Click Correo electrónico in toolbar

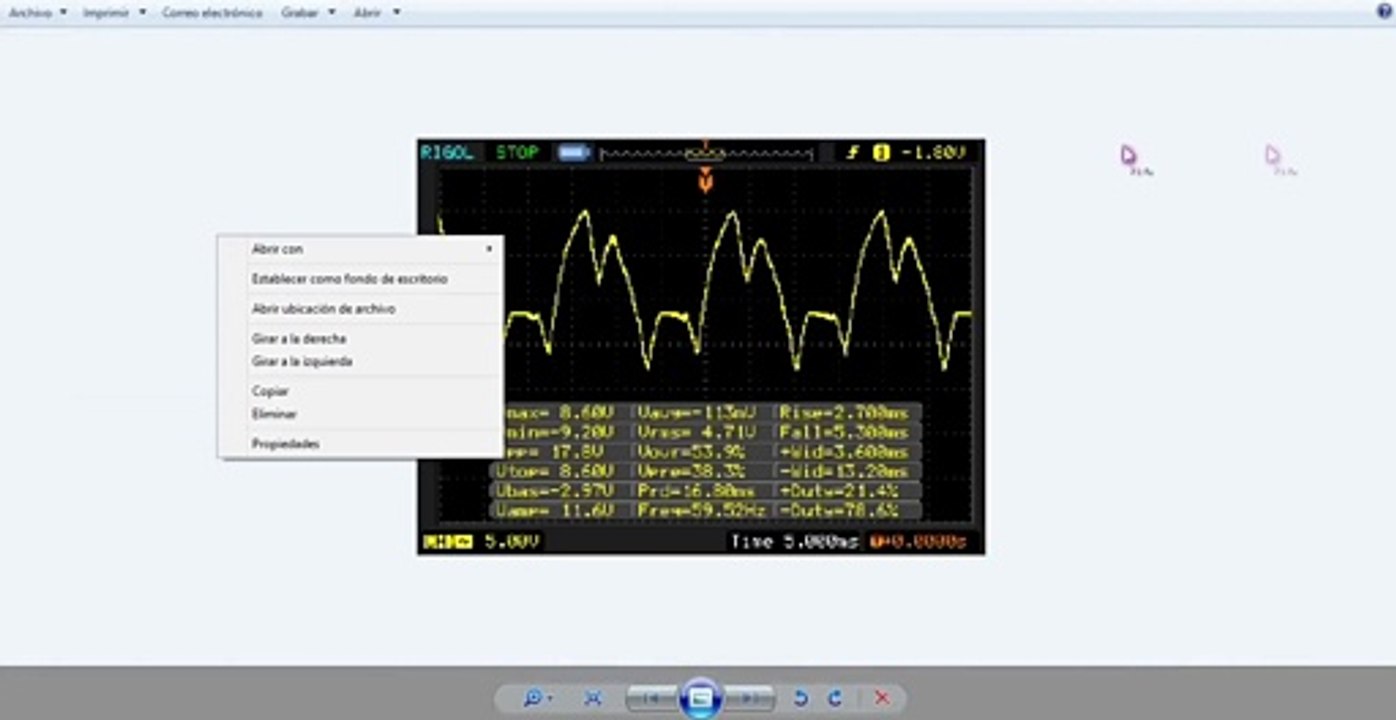click(212, 12)
